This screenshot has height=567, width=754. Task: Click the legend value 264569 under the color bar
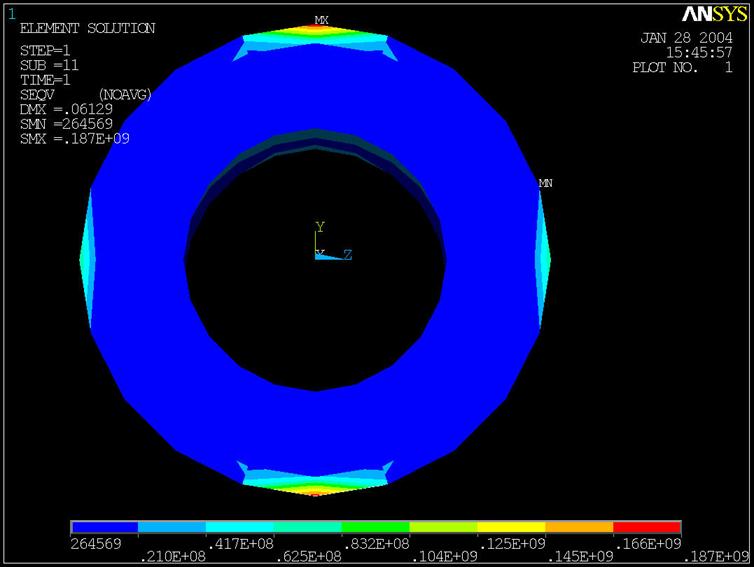pyautogui.click(x=96, y=544)
